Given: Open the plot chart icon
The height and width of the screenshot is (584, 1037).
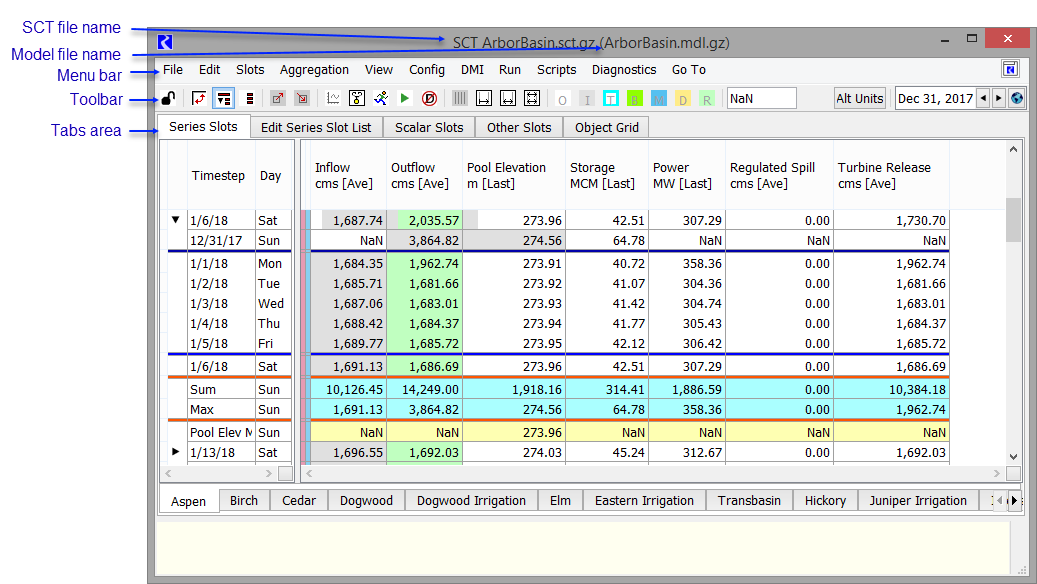Looking at the screenshot, I should tap(333, 98).
